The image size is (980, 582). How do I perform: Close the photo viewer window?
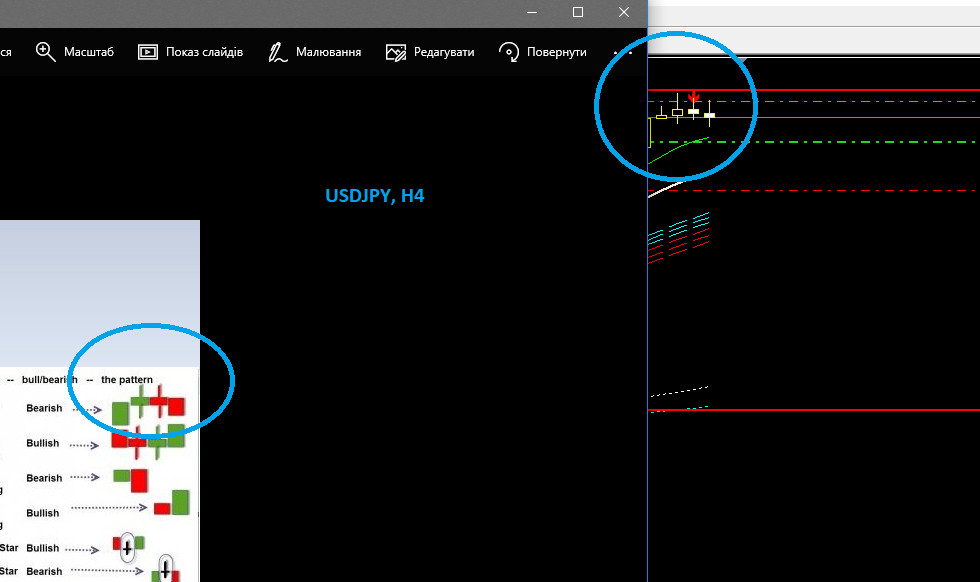[624, 12]
